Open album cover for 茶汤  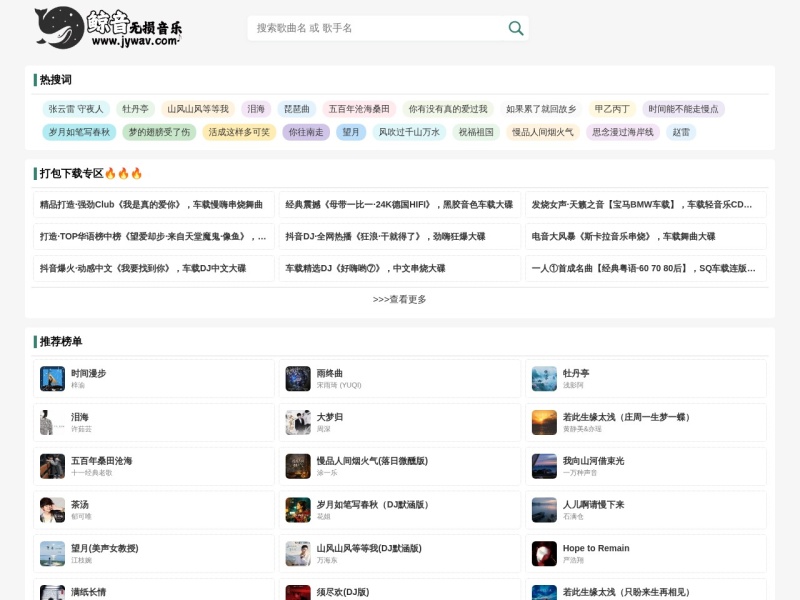coord(53,510)
